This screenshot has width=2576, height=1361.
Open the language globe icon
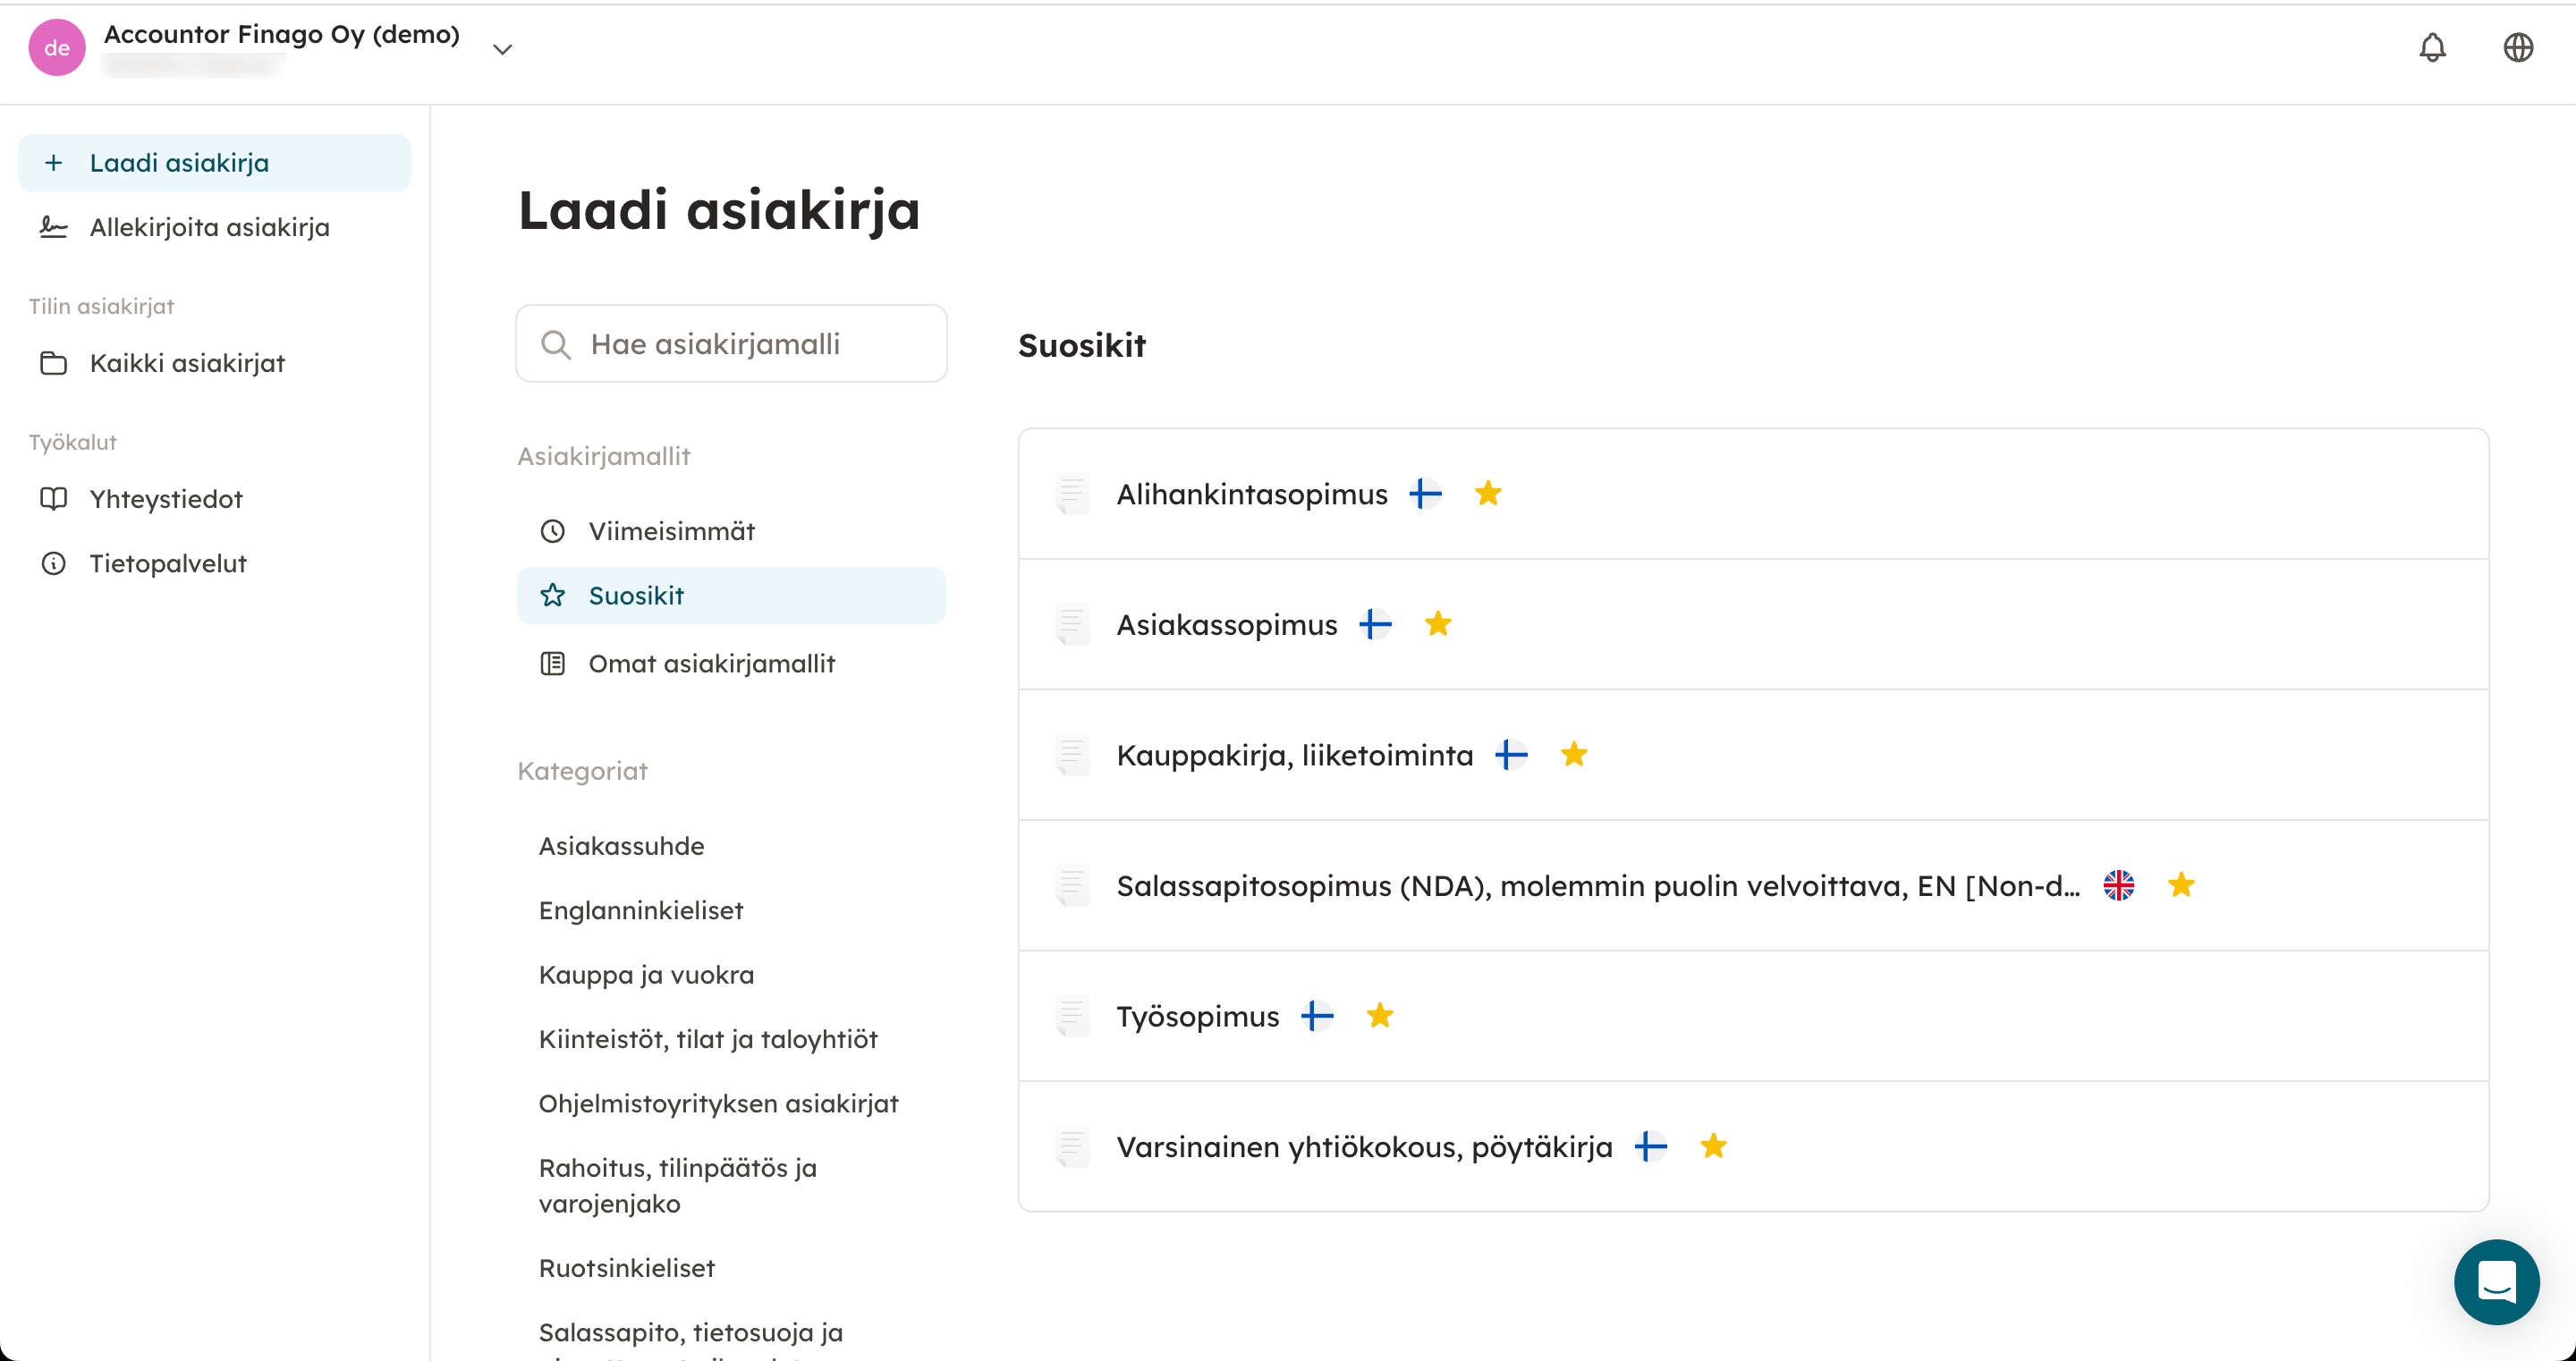2517,47
